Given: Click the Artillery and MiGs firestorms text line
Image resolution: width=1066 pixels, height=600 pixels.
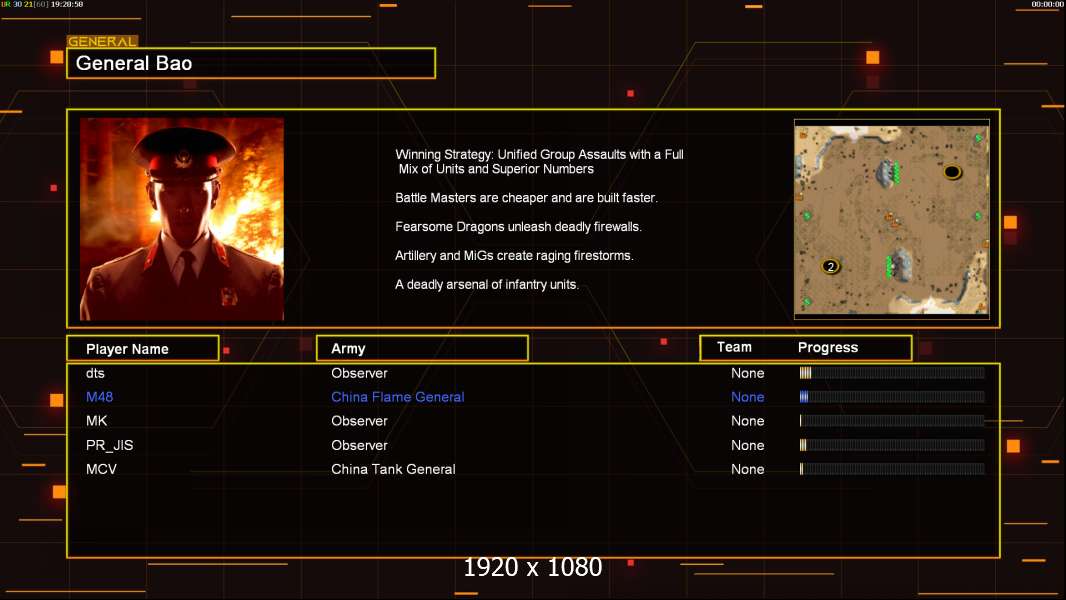Looking at the screenshot, I should [x=514, y=255].
